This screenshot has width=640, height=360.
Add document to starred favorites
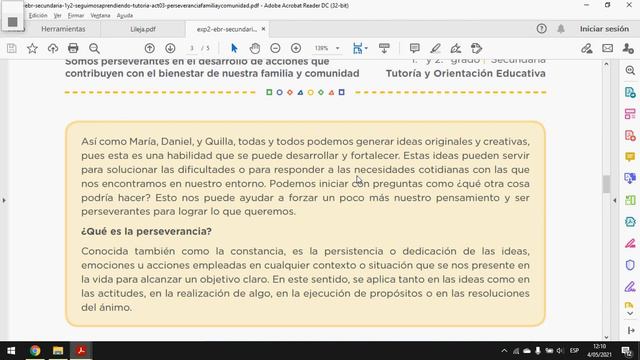coord(32,49)
